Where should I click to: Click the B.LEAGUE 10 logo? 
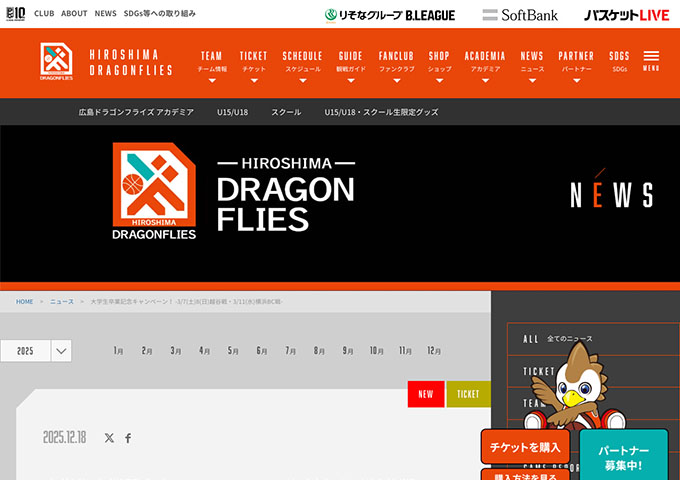click(14, 14)
